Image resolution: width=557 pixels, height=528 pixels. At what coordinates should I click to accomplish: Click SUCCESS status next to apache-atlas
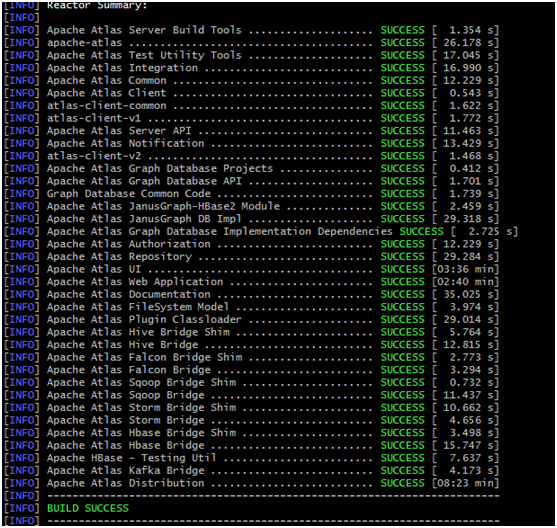point(402,43)
